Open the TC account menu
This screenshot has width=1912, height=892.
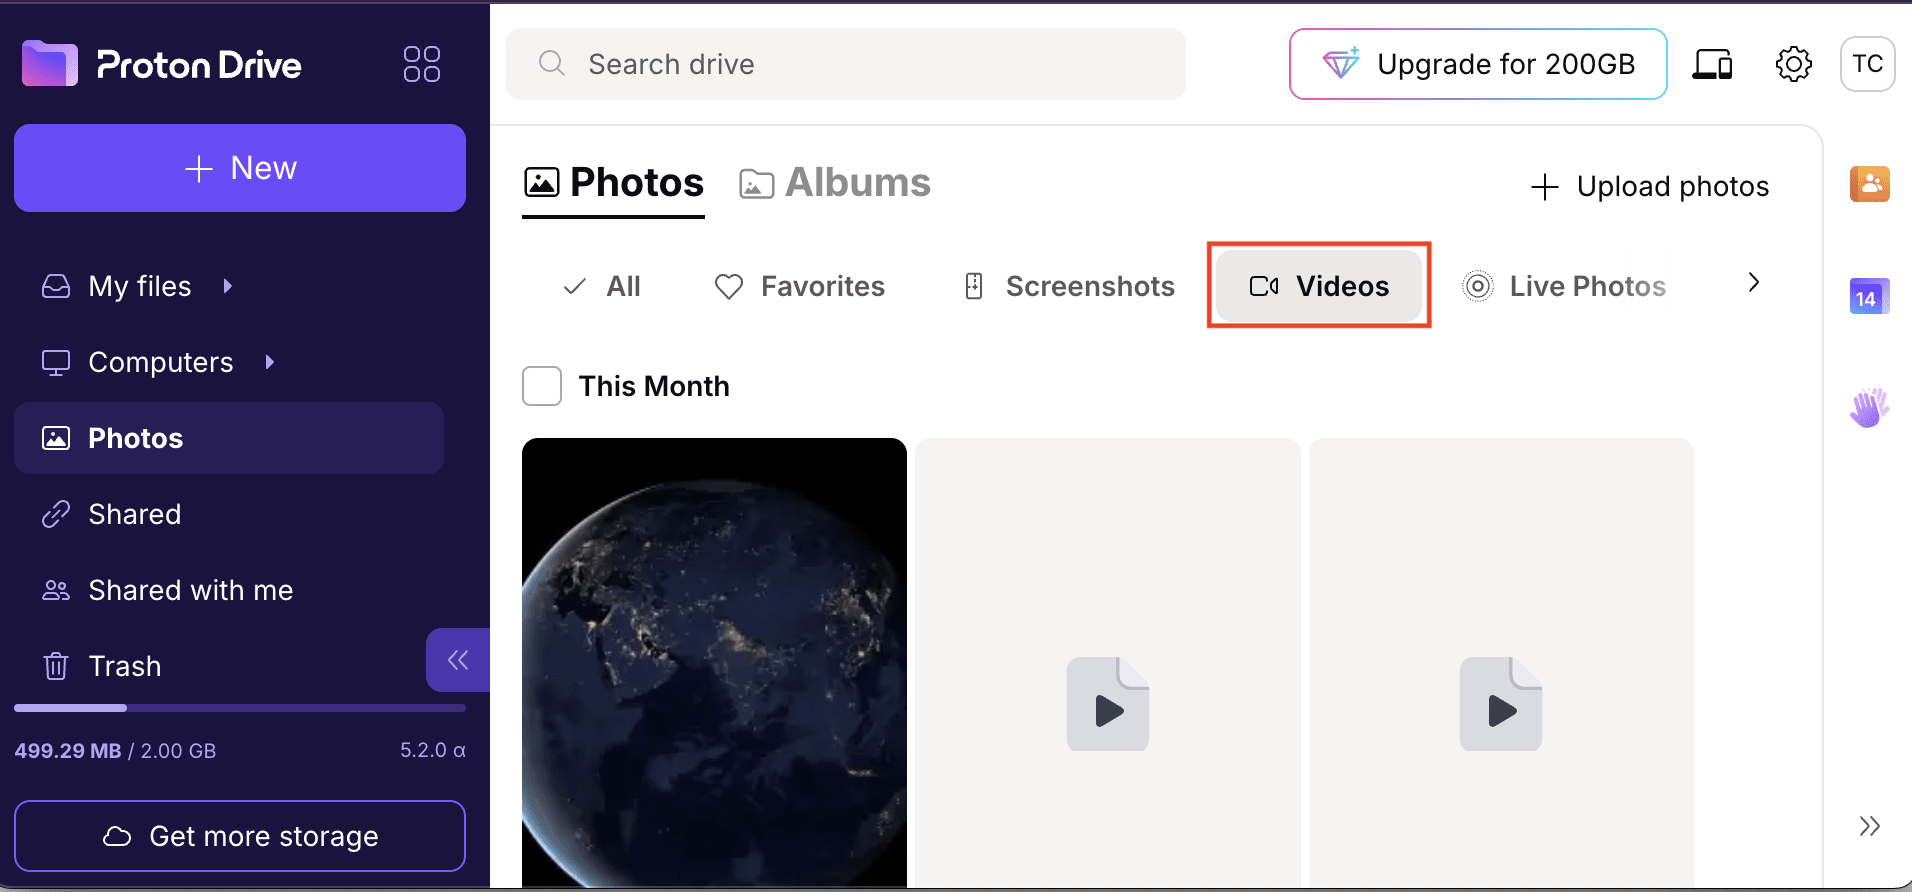(1868, 64)
